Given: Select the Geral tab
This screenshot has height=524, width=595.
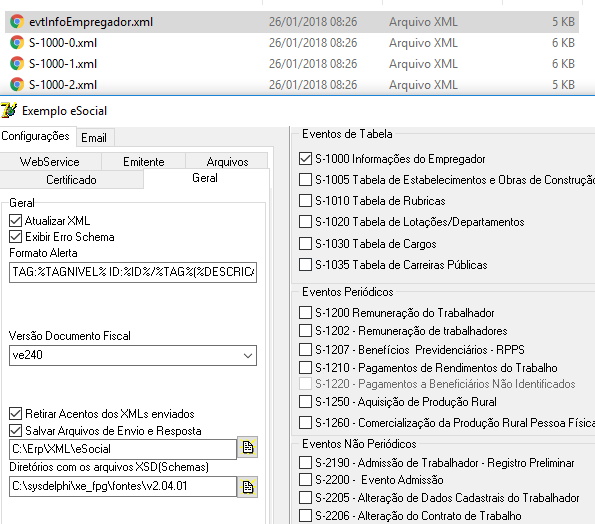Looking at the screenshot, I should 205,178.
